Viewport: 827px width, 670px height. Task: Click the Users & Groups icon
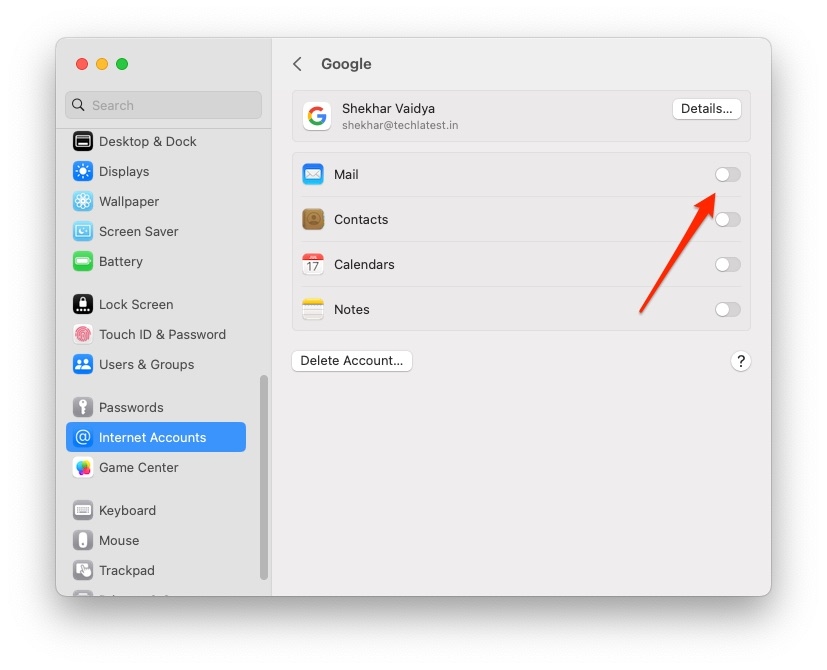pyautogui.click(x=83, y=365)
